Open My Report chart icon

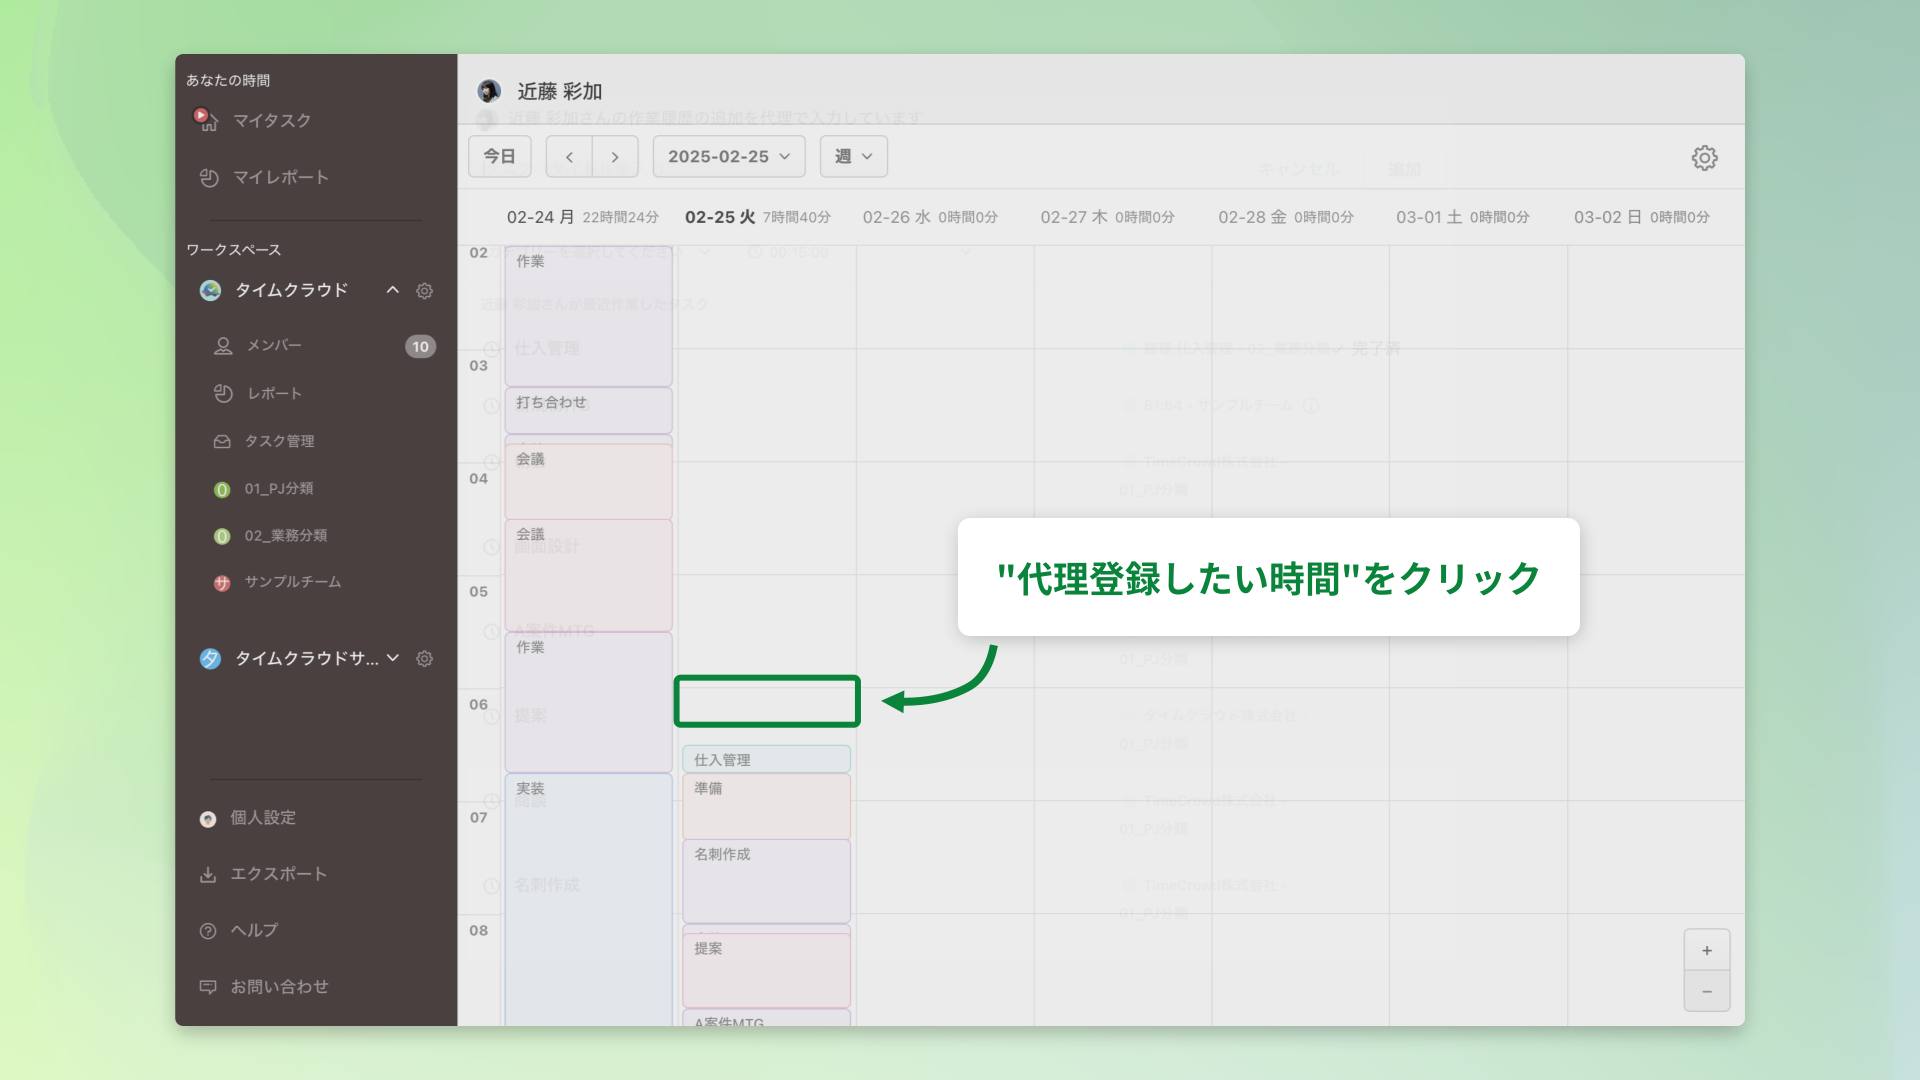(x=209, y=178)
